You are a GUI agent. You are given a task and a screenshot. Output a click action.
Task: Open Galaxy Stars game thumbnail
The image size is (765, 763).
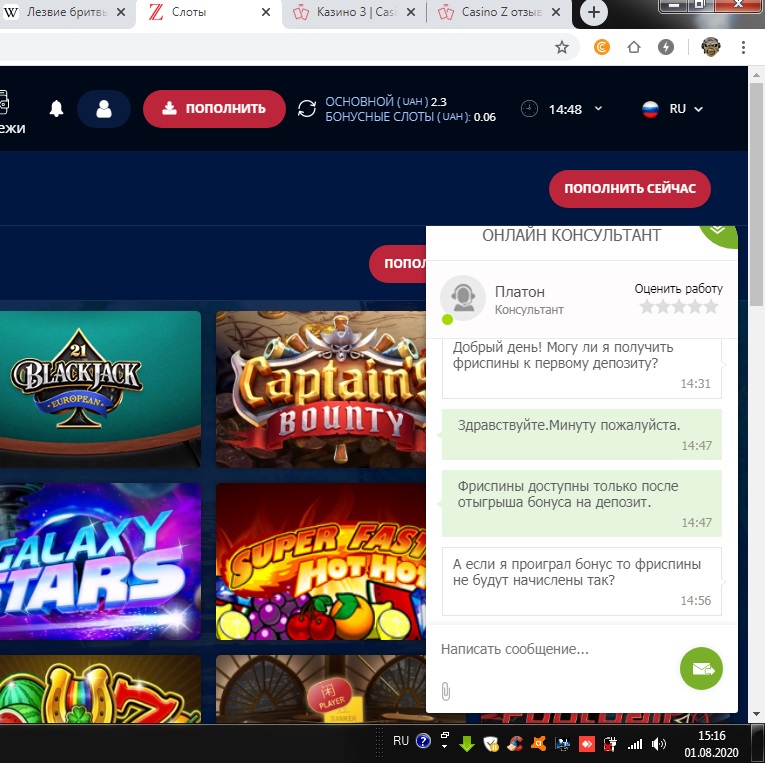point(100,561)
